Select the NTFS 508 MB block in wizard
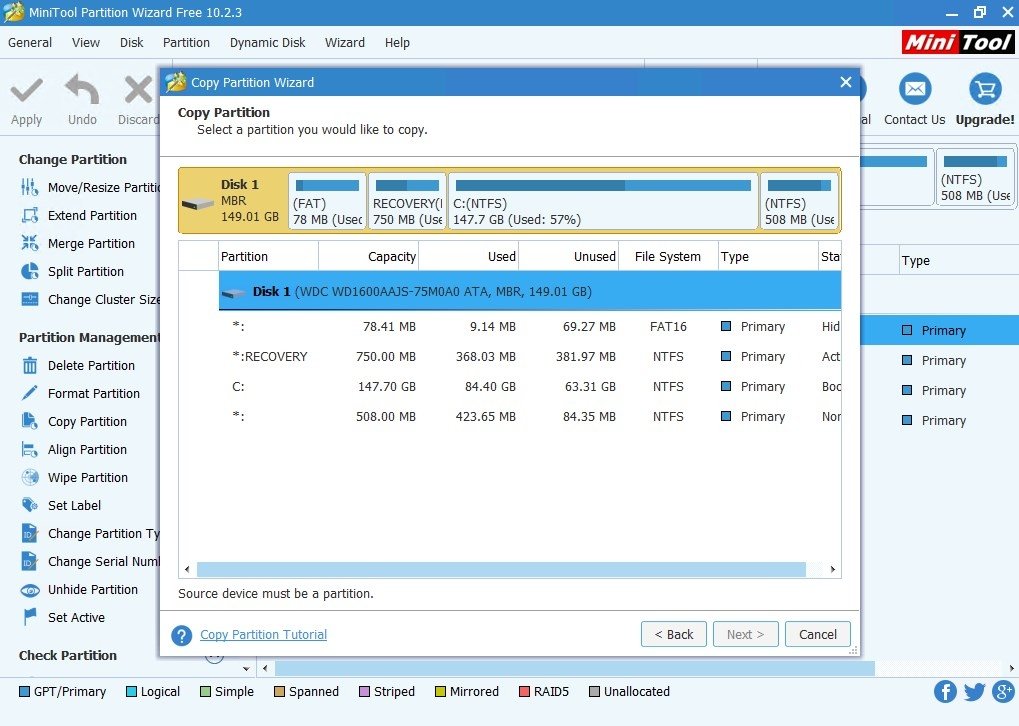This screenshot has width=1019, height=726. (x=799, y=201)
